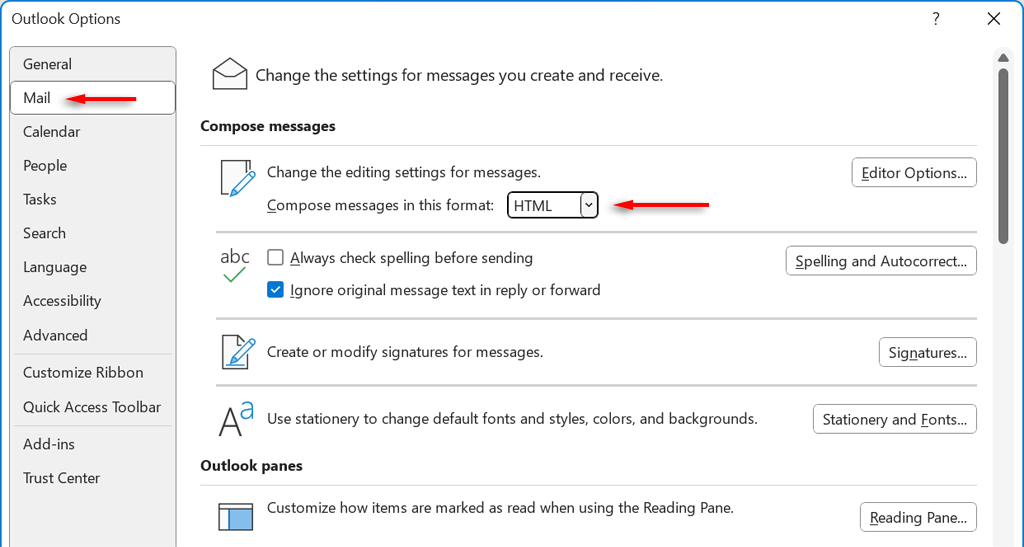Enable Always check spelling before sending
Image resolution: width=1024 pixels, height=547 pixels.
[x=276, y=258]
